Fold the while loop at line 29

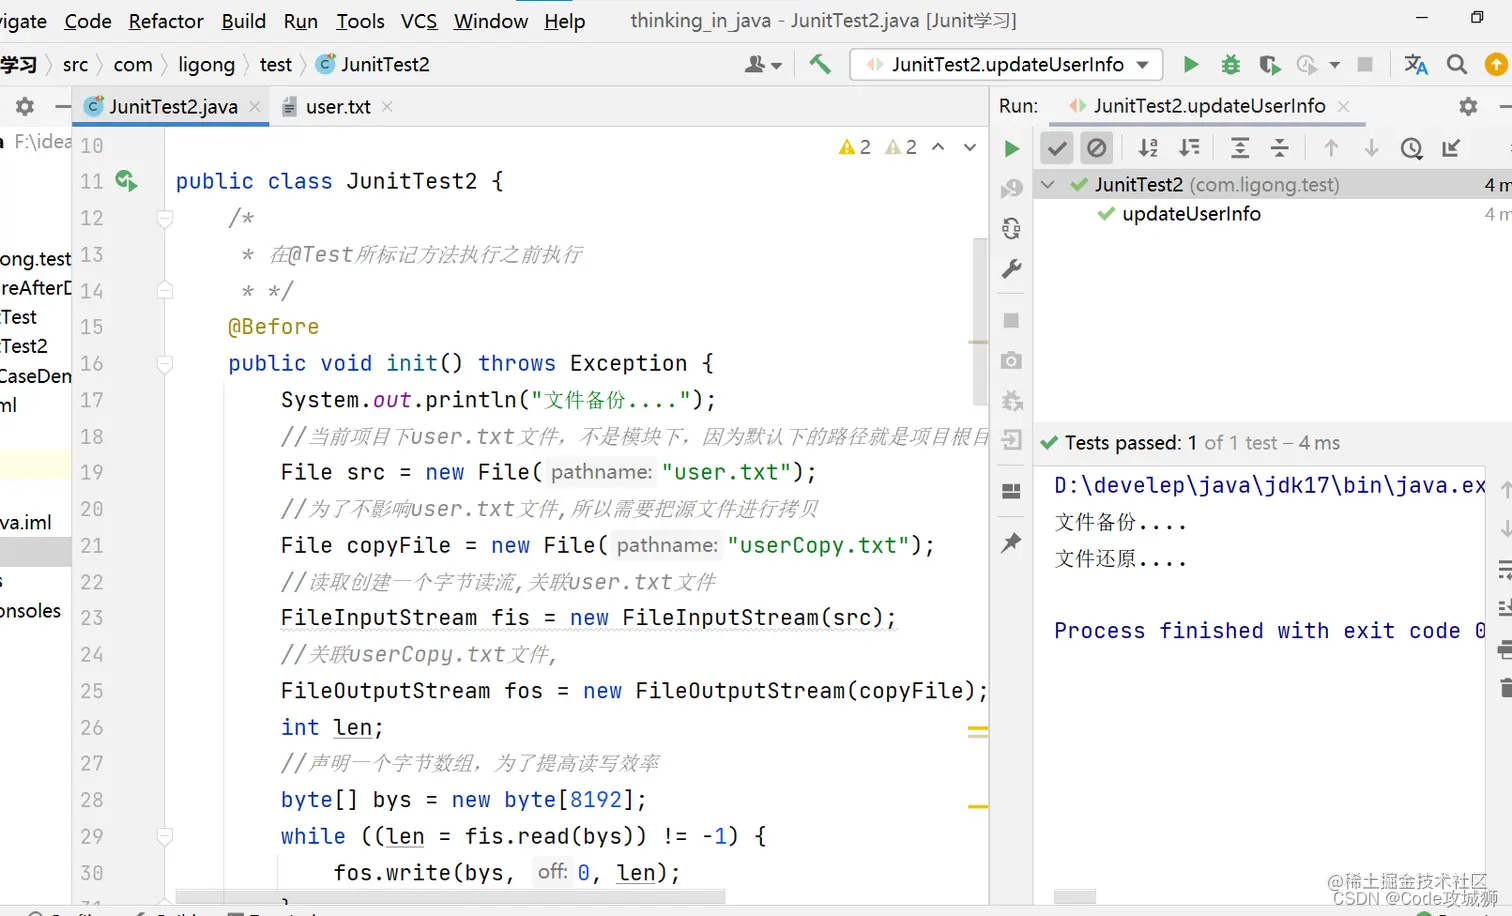click(165, 836)
